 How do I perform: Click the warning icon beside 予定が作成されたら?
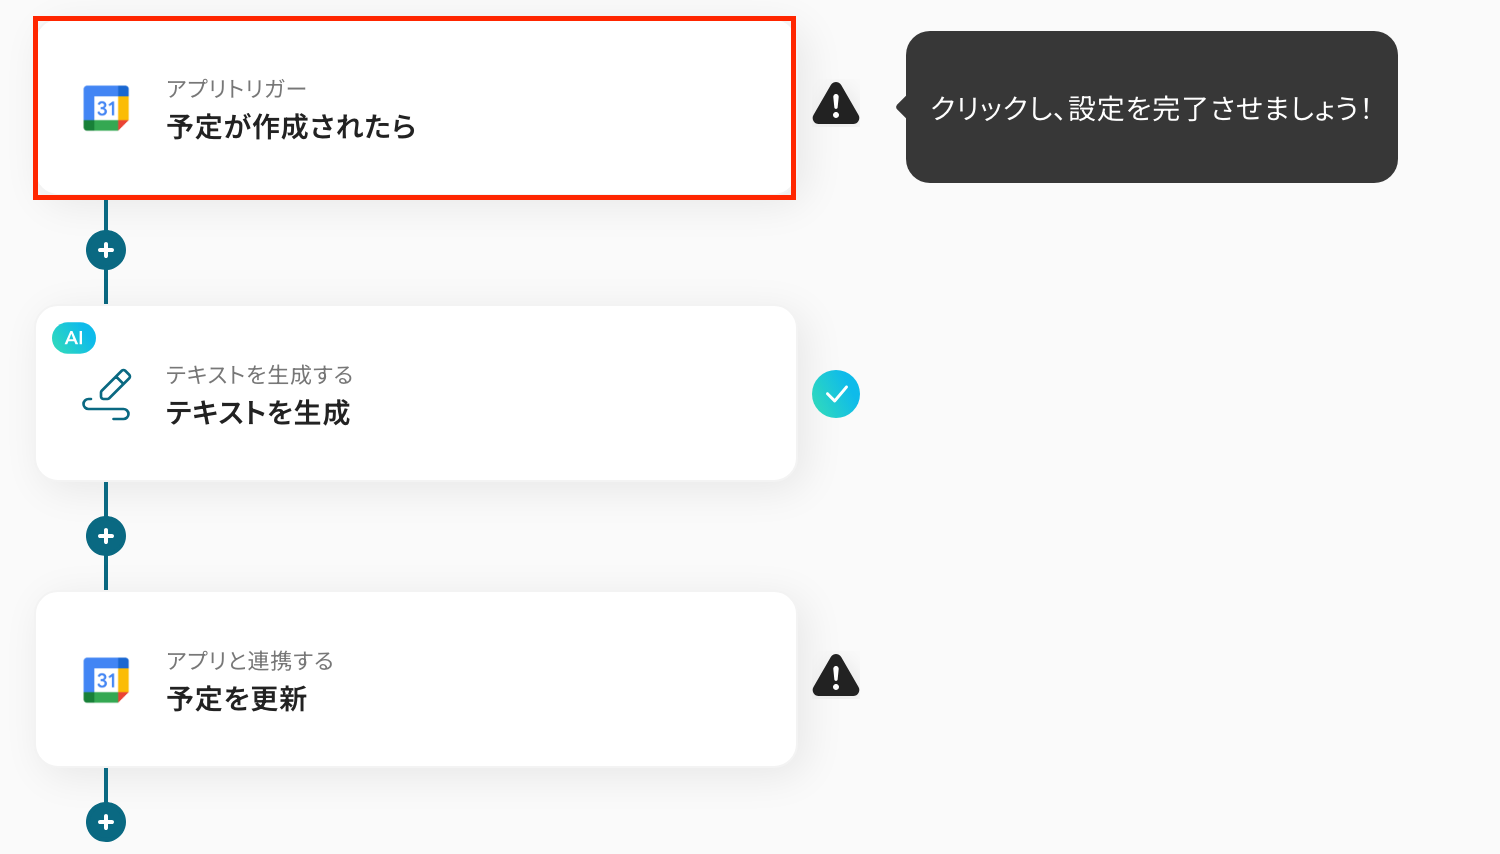coord(836,104)
